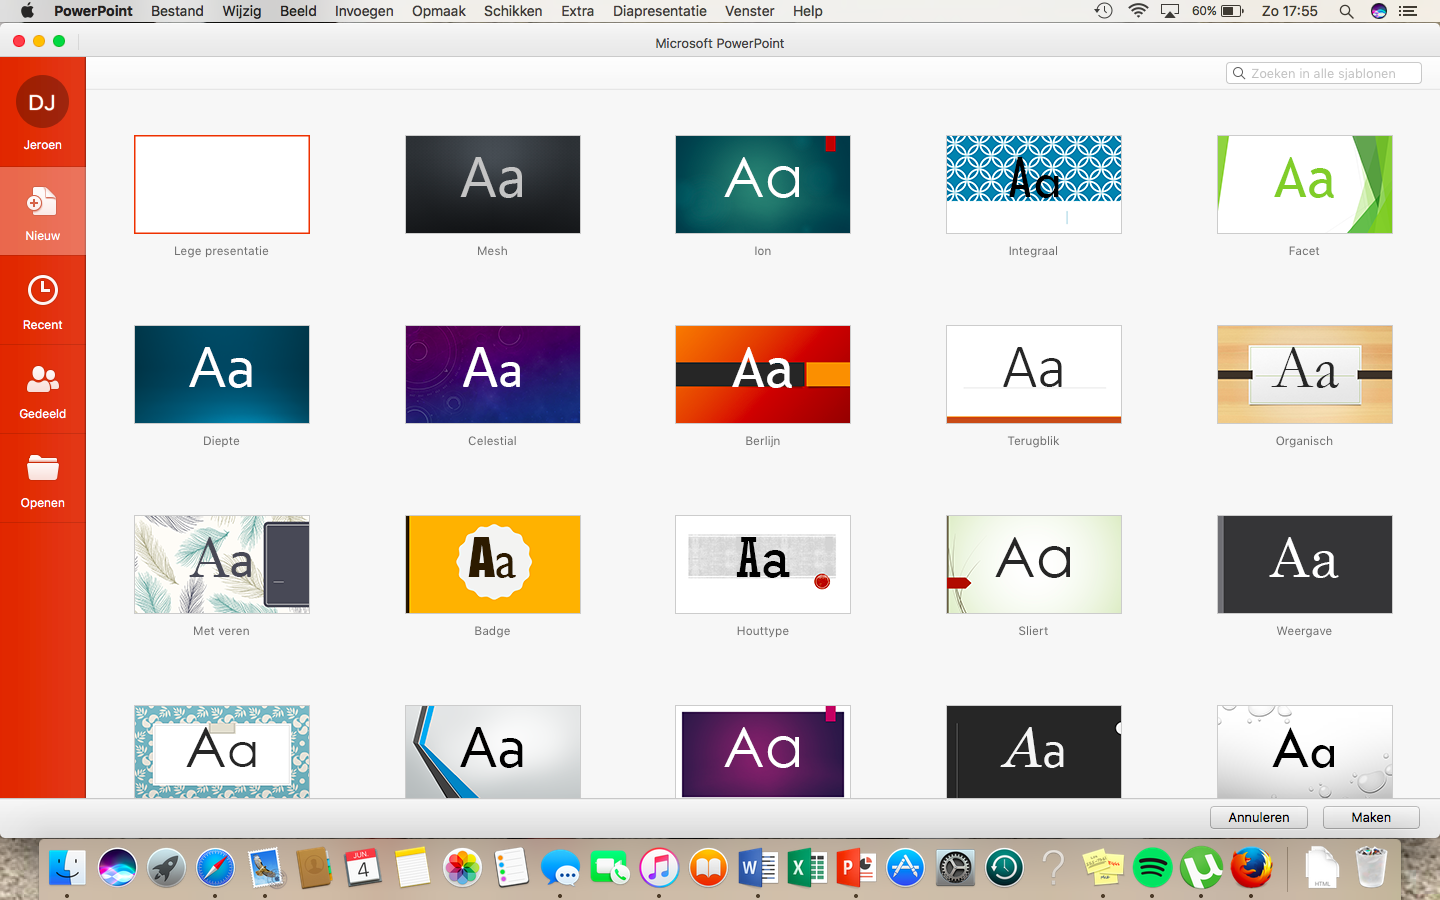Open the Notes icon in Dock
The image size is (1440, 900).
tap(412, 867)
